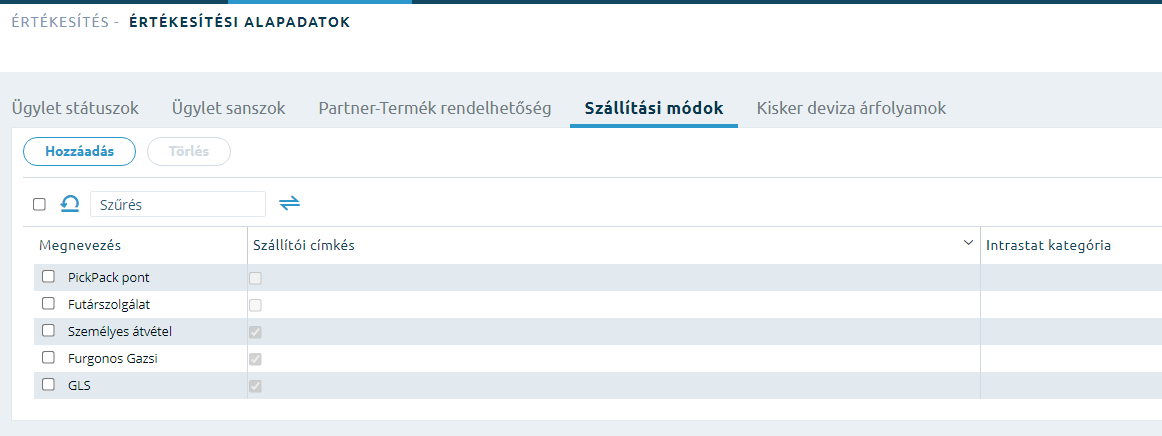Viewport: 1162px width, 436px height.
Task: Open the Kisker deviza árfolyamok tab
Action: (851, 108)
